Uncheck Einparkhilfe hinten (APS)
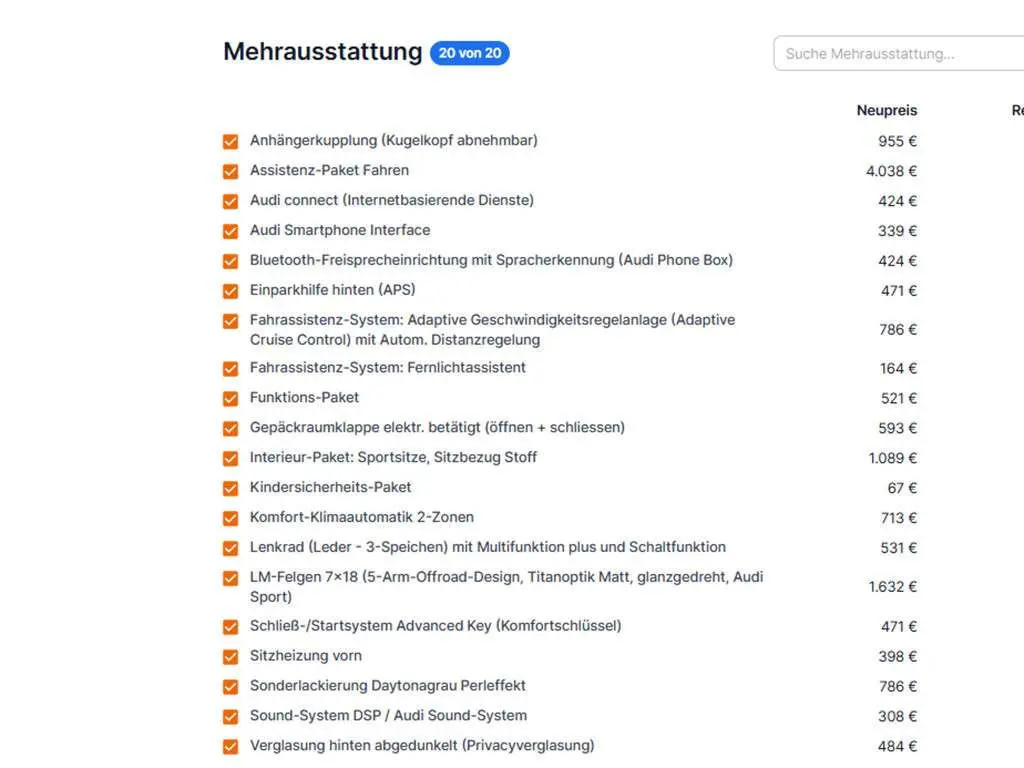 pos(231,292)
